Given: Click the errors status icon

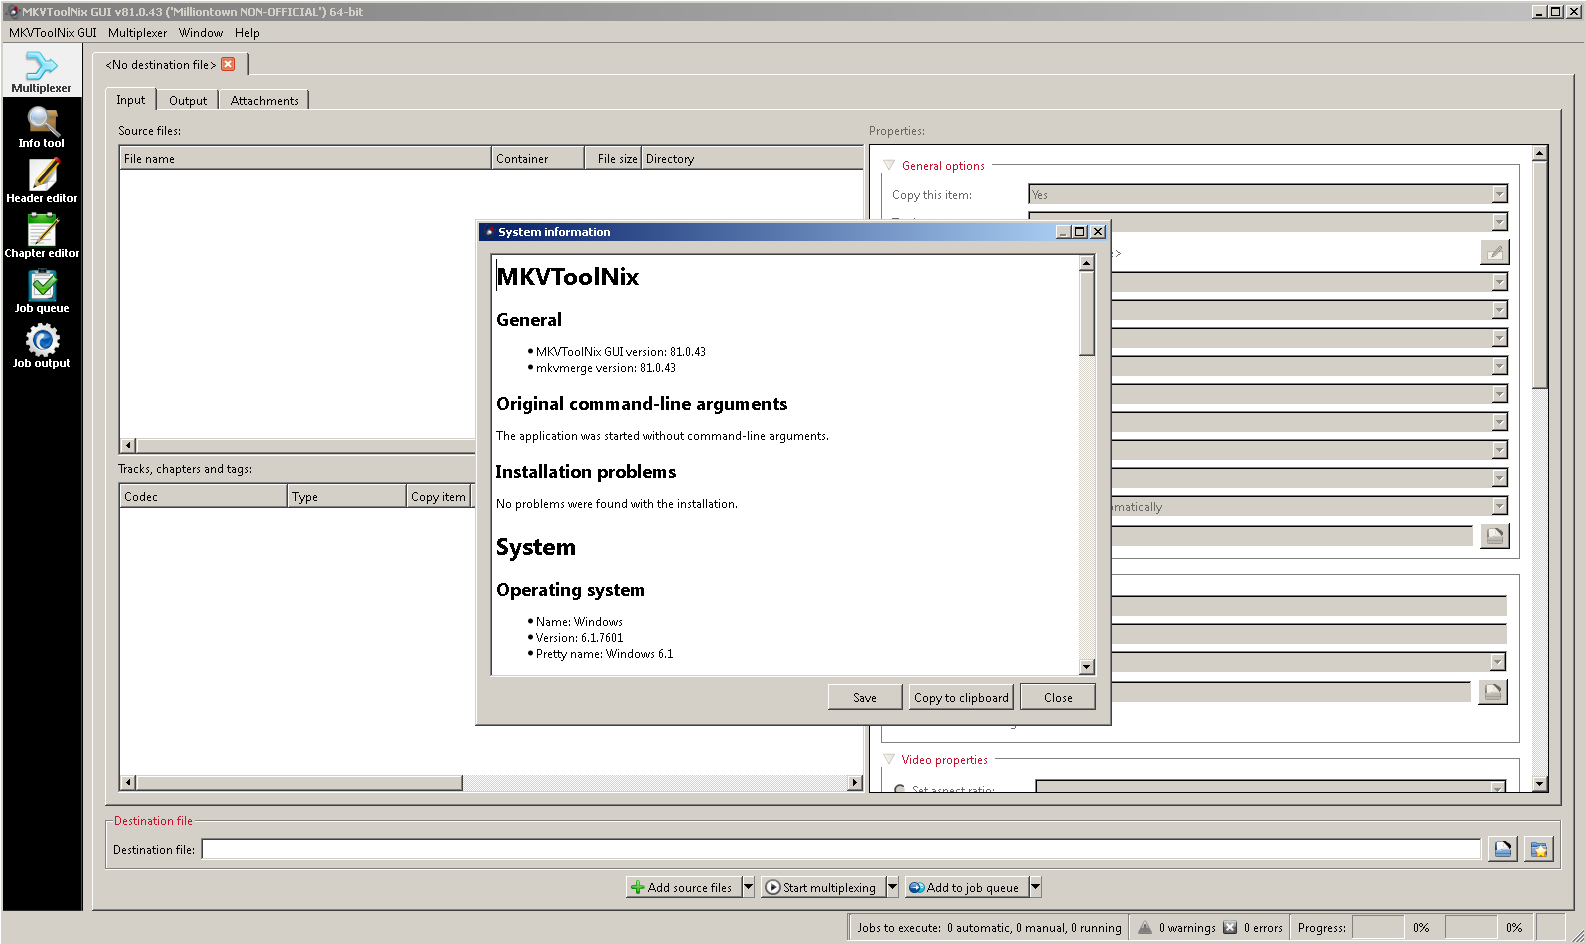Looking at the screenshot, I should 1230,927.
